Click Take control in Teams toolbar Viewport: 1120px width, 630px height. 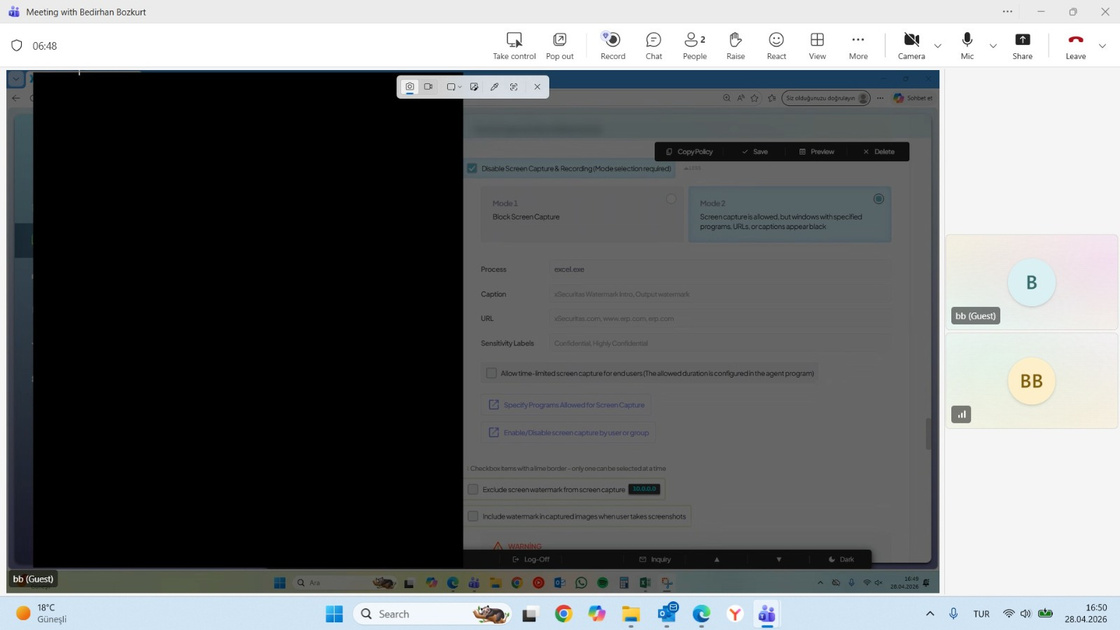click(x=514, y=46)
